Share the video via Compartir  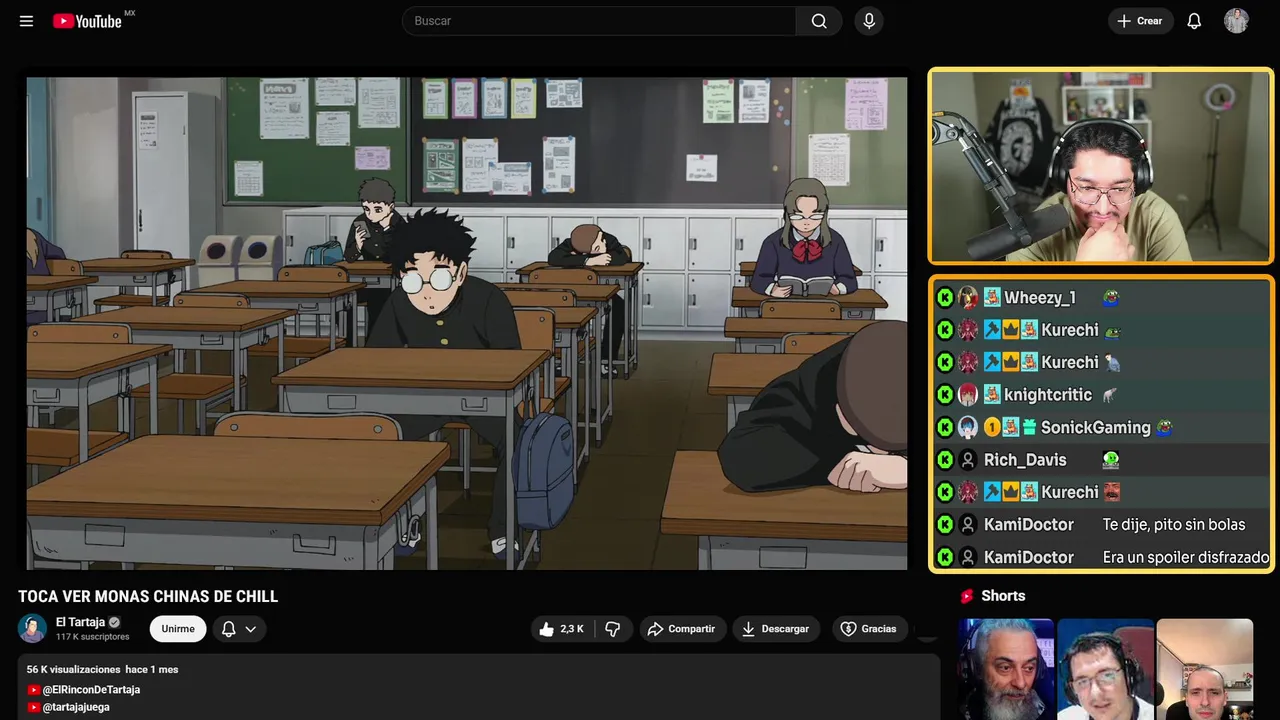pos(682,629)
